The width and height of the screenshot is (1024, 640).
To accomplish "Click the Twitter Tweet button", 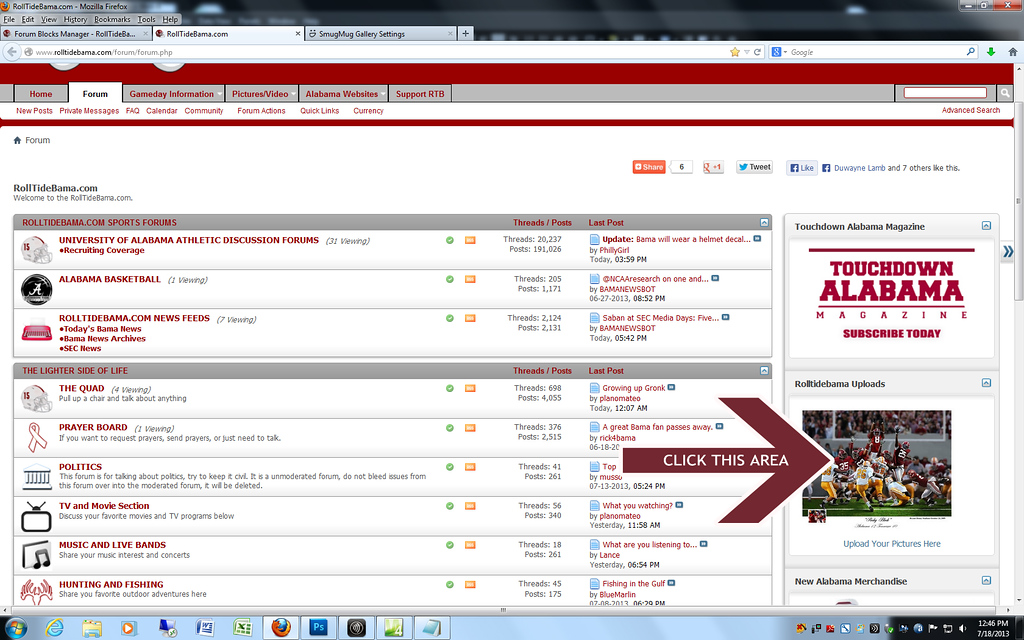I will coord(755,167).
